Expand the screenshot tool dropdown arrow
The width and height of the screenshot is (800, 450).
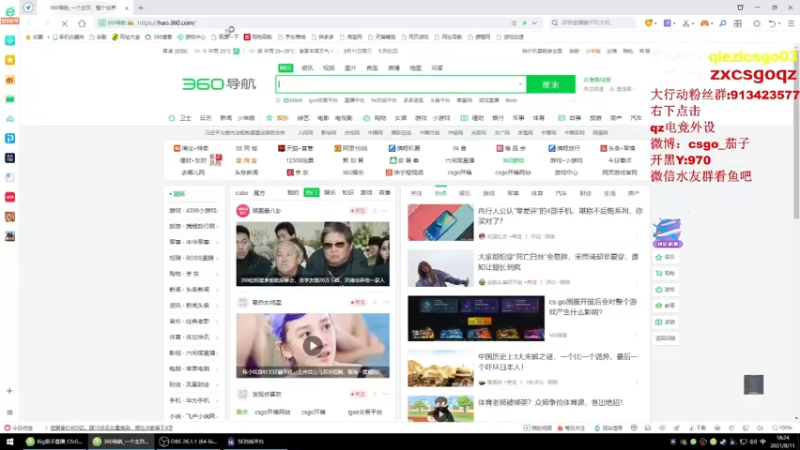[692, 23]
